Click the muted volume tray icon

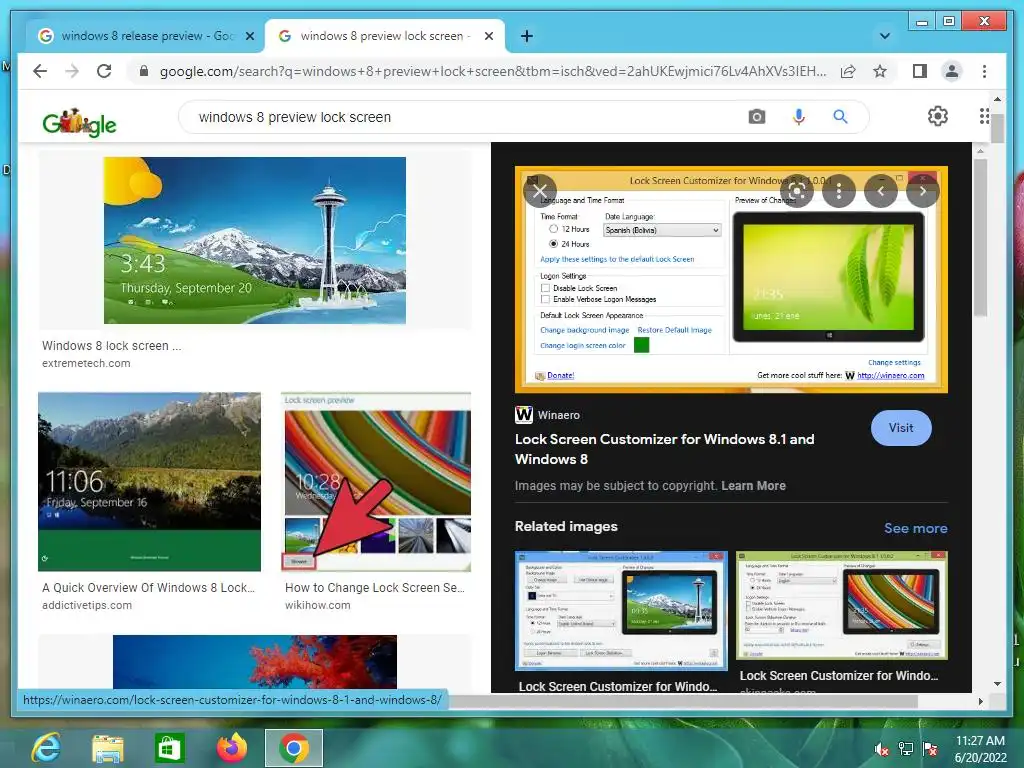pyautogui.click(x=882, y=749)
